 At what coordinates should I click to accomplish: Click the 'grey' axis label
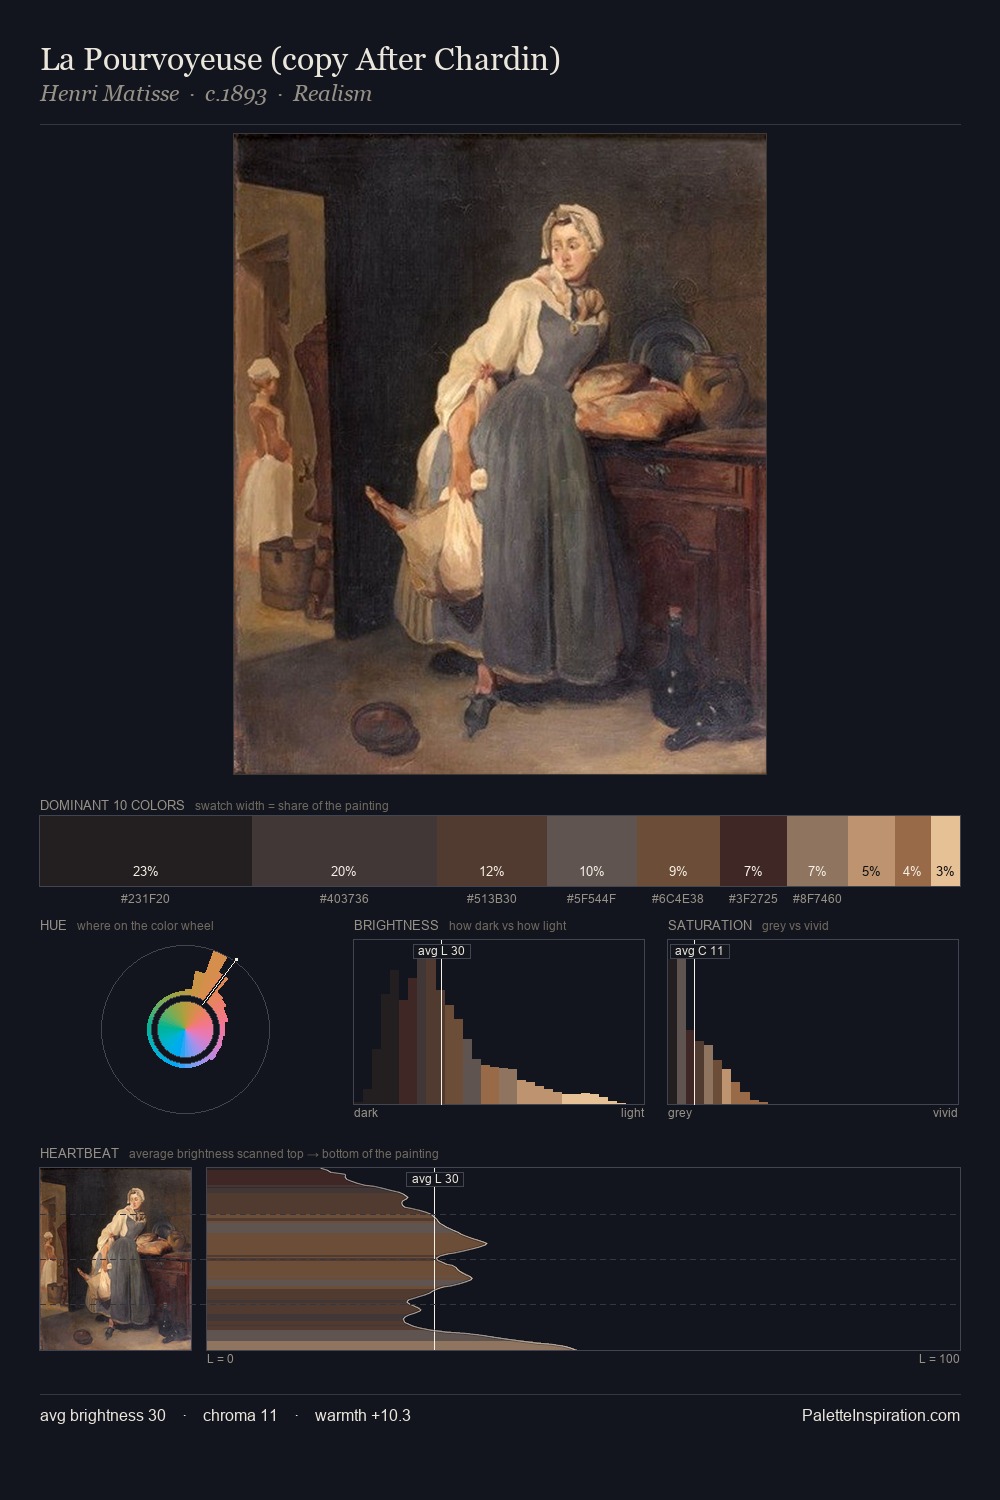tap(680, 1113)
